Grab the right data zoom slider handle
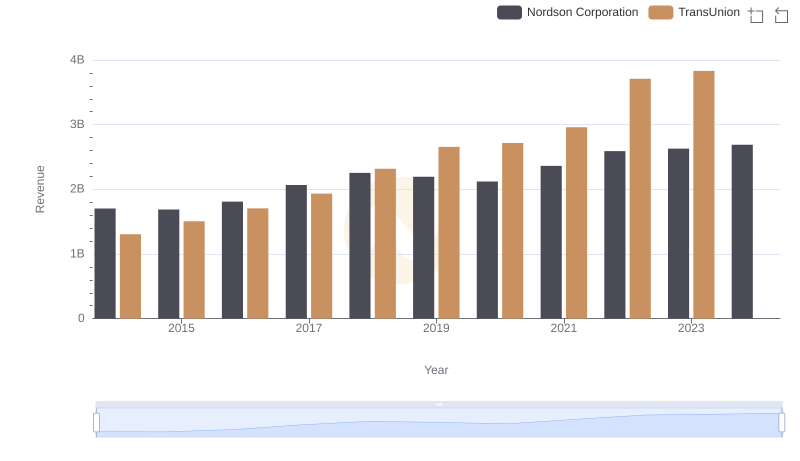The height and width of the screenshot is (461, 800). point(781,422)
